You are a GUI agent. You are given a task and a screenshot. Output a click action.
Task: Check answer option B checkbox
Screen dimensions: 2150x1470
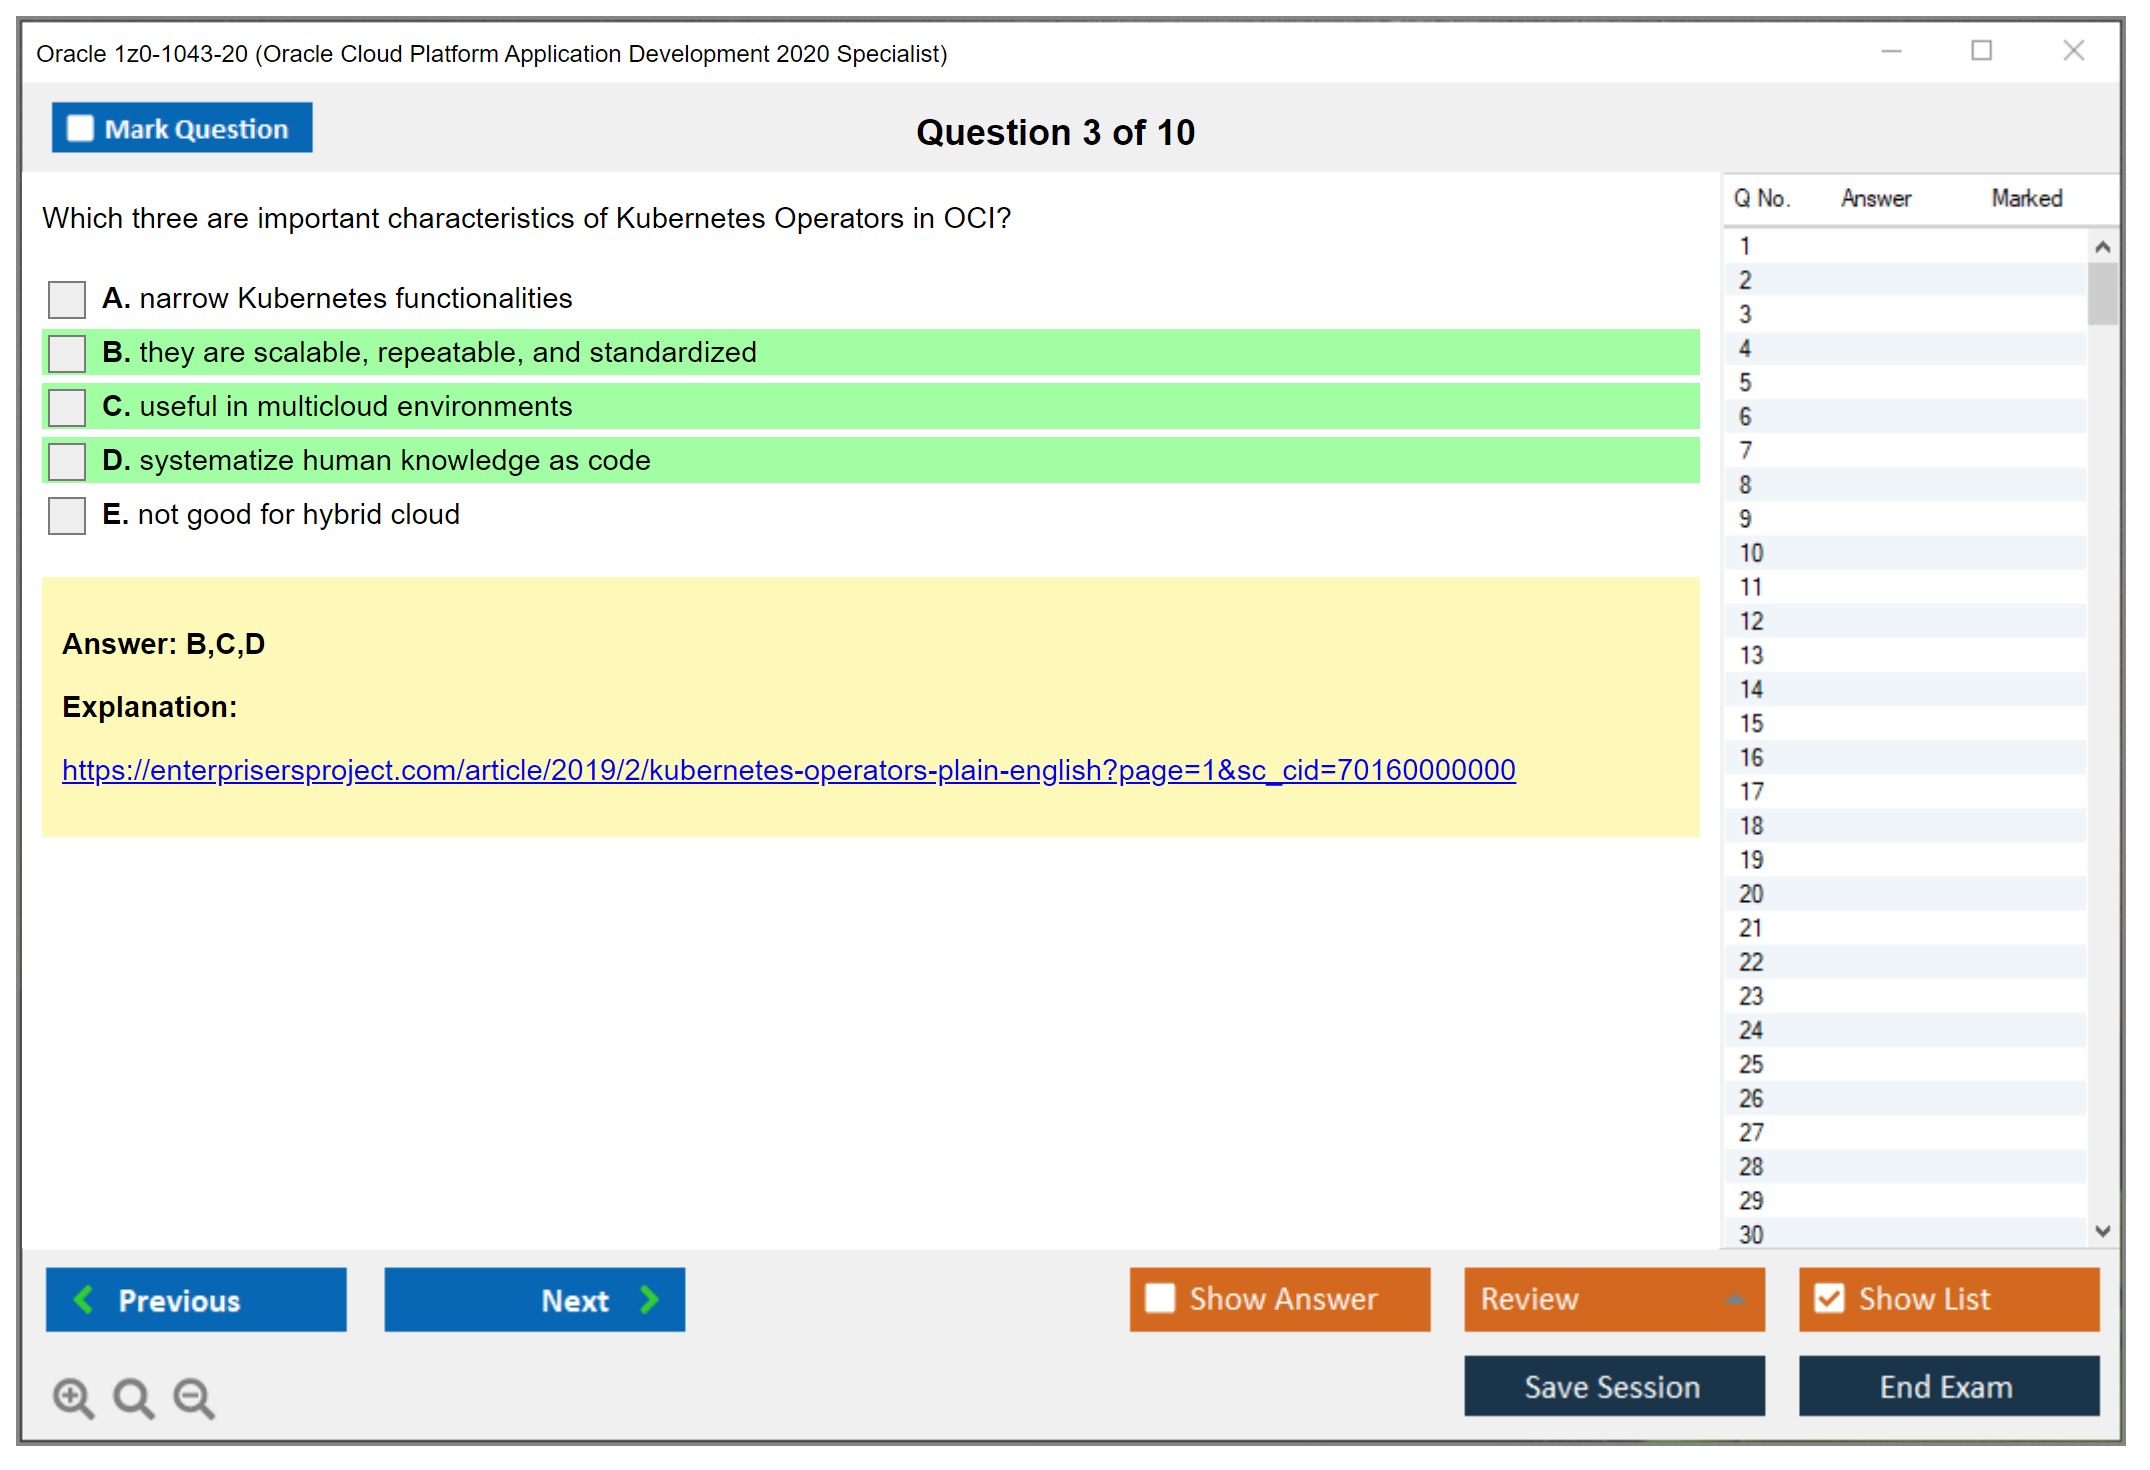[x=66, y=353]
